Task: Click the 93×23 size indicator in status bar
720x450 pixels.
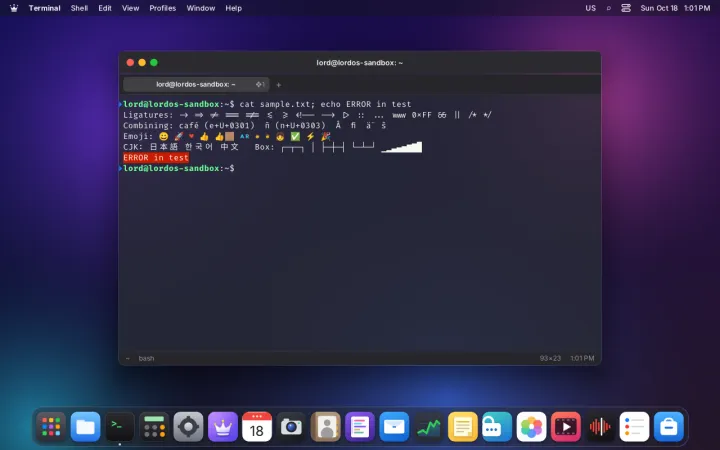Action: point(550,358)
